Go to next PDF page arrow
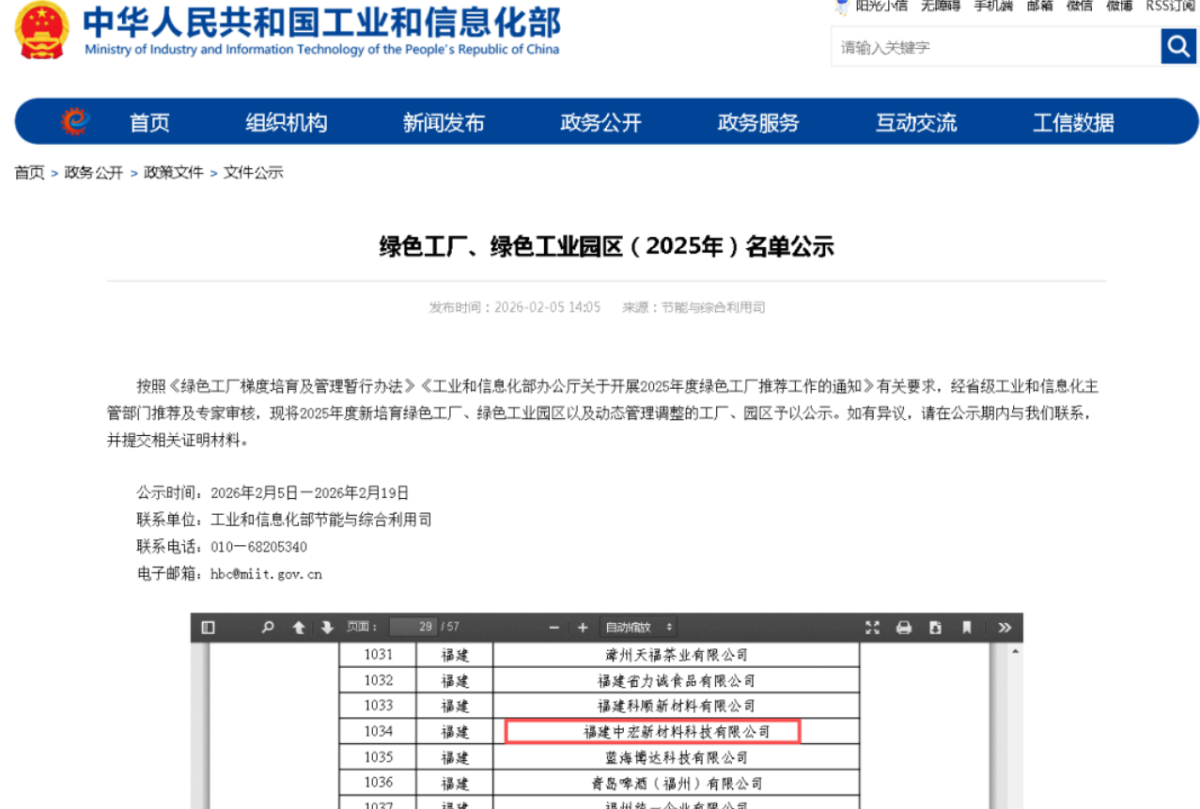This screenshot has width=1200, height=809. 326,627
